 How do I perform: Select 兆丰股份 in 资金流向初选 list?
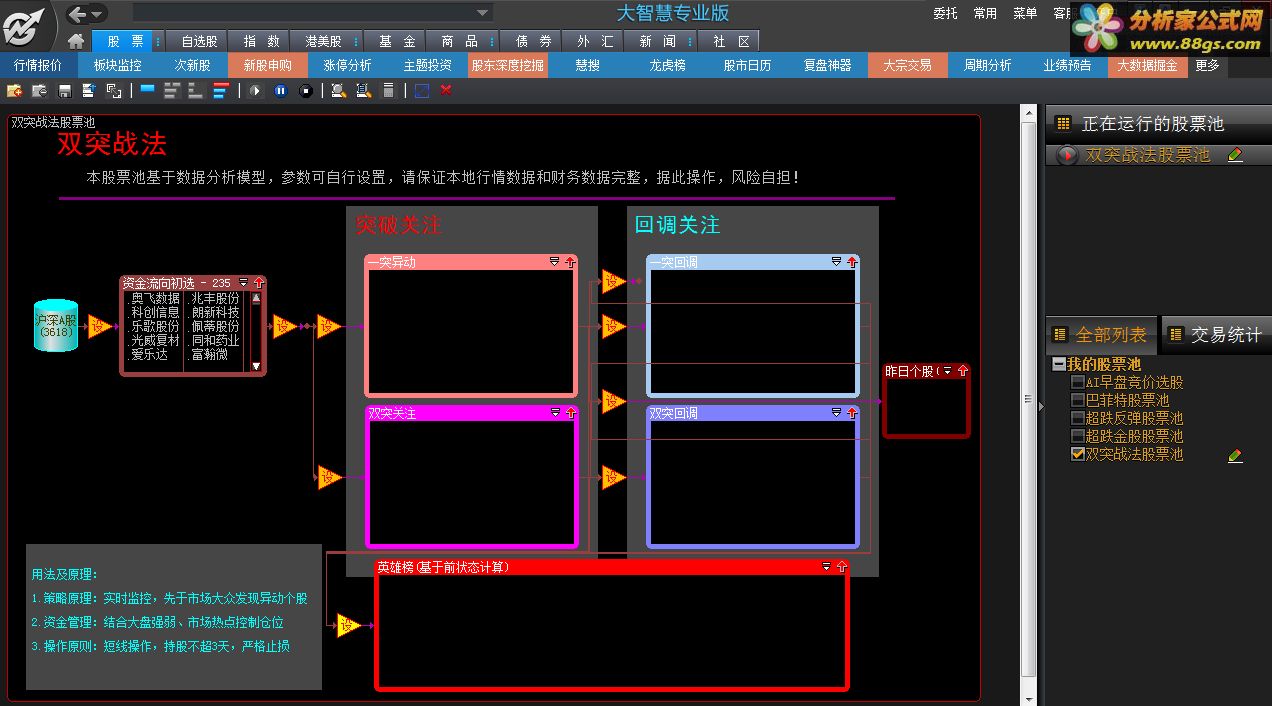point(216,298)
